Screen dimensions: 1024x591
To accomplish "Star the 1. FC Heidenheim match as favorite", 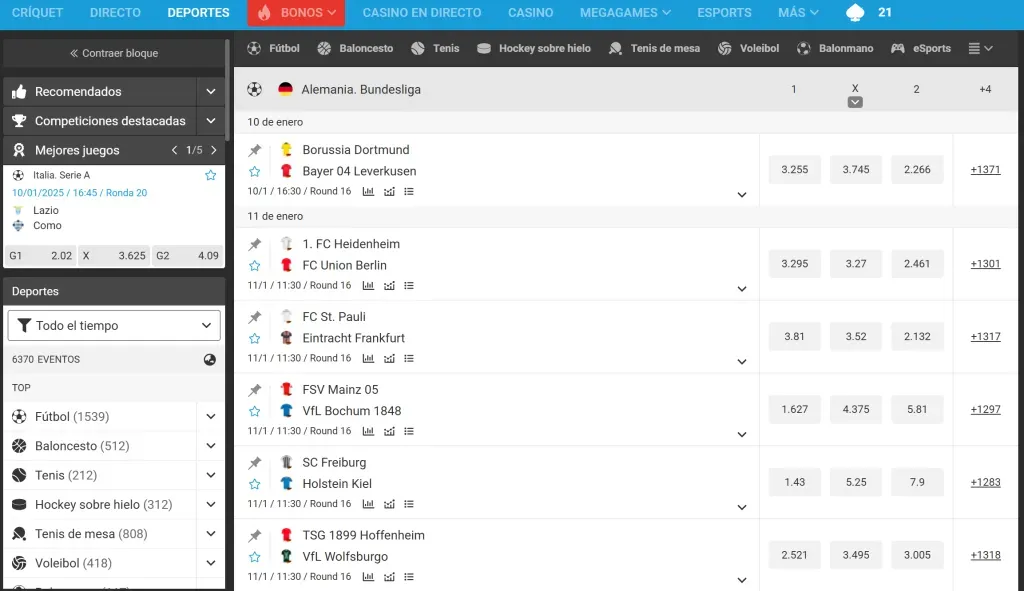I will [x=255, y=266].
